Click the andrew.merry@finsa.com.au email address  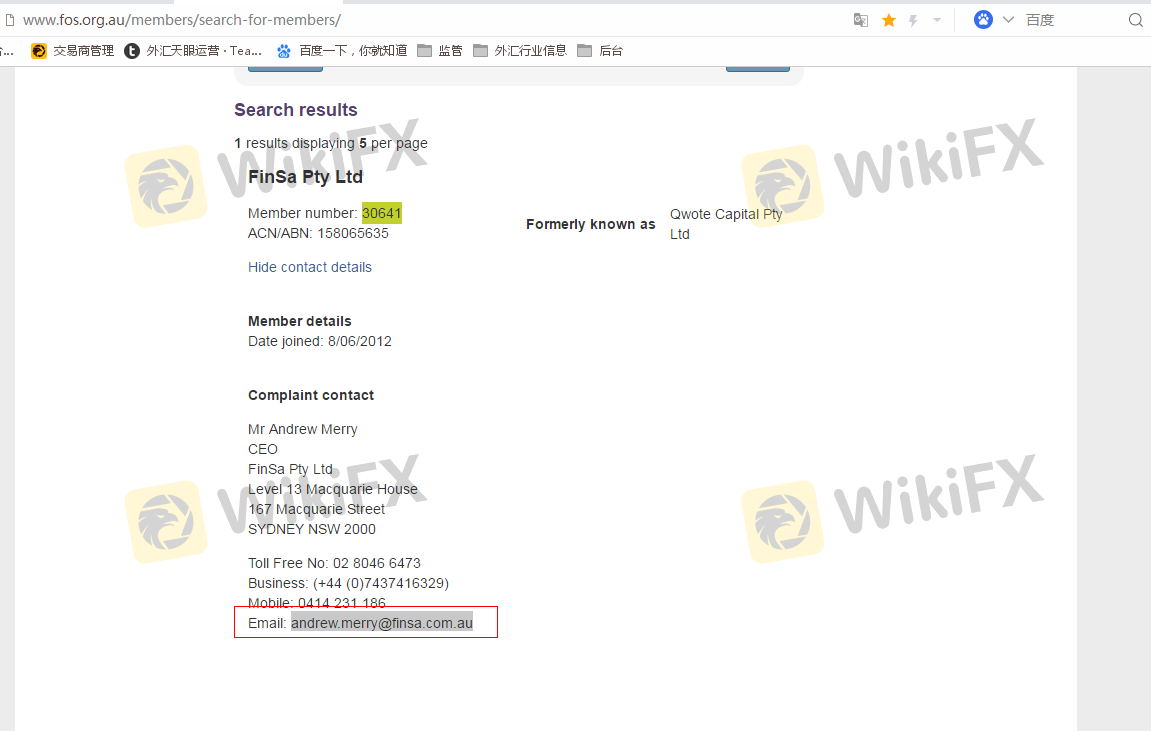(381, 623)
